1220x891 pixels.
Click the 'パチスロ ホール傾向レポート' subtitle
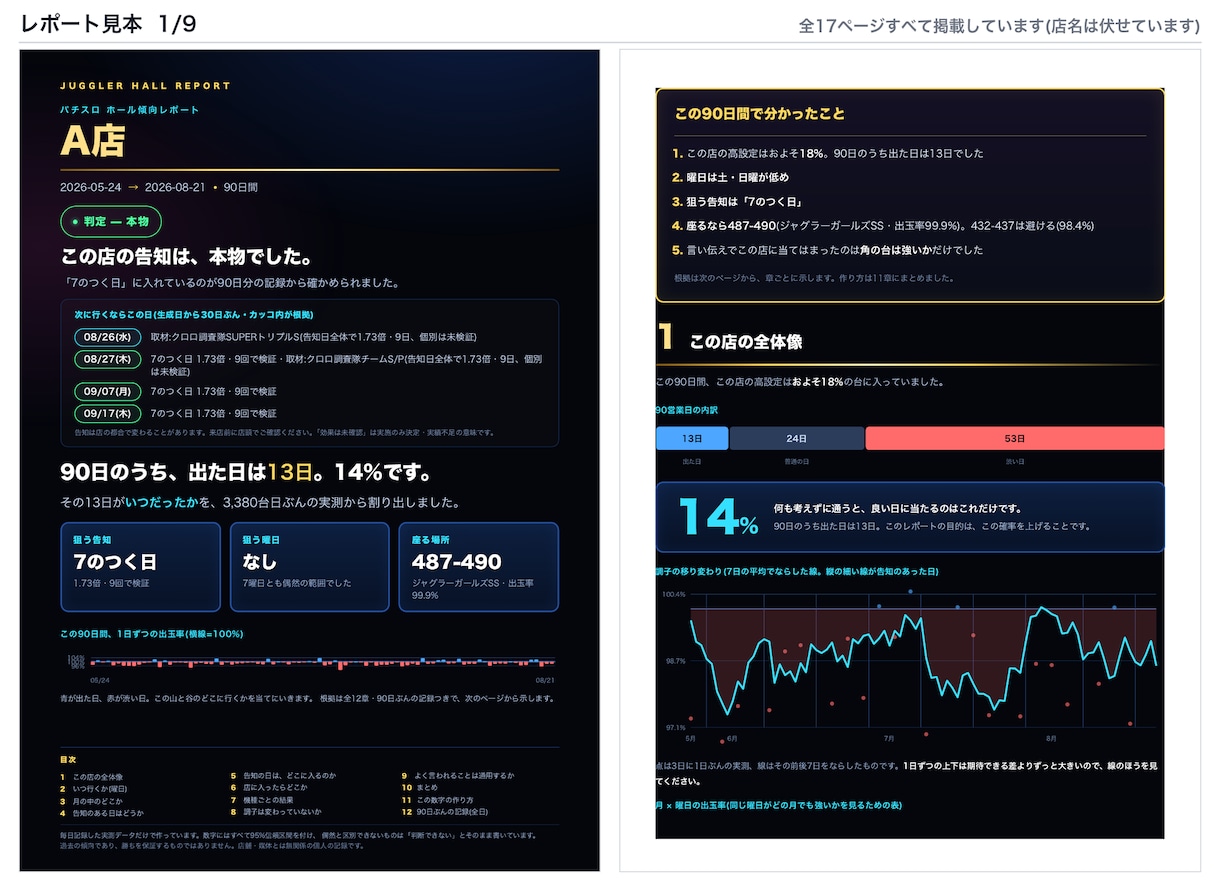(x=129, y=109)
